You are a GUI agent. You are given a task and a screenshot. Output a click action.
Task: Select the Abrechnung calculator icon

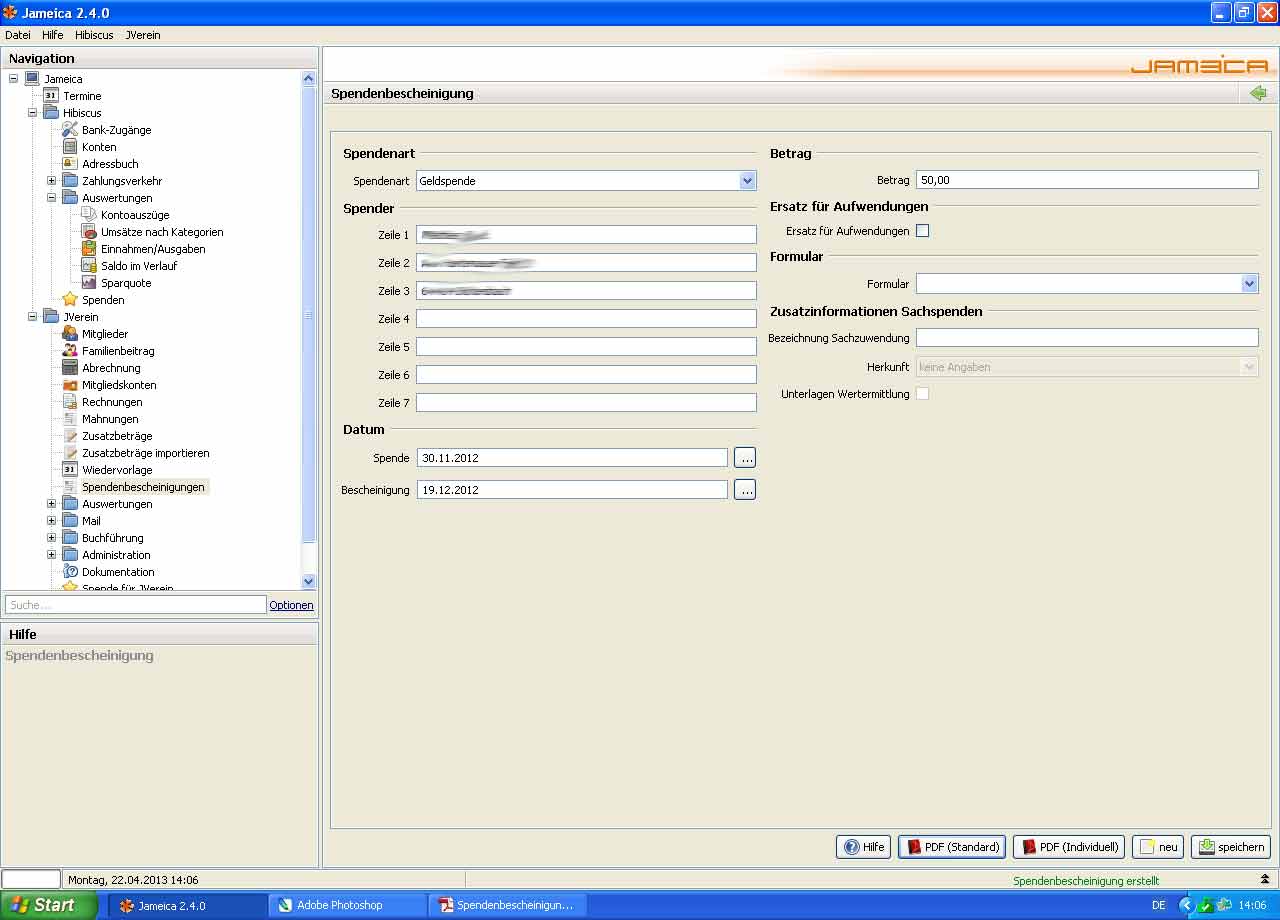point(70,368)
